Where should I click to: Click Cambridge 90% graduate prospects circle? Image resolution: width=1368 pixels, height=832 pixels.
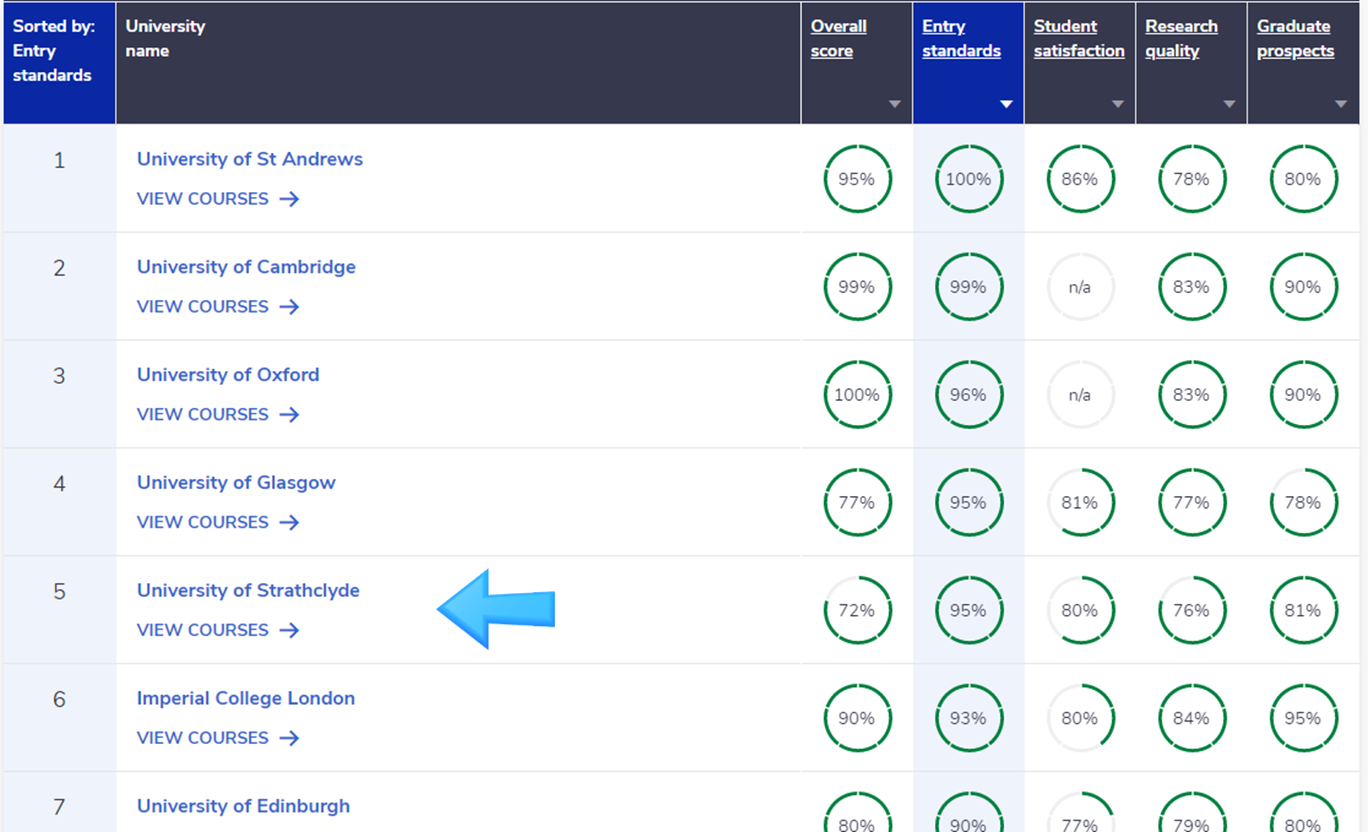click(x=1303, y=287)
